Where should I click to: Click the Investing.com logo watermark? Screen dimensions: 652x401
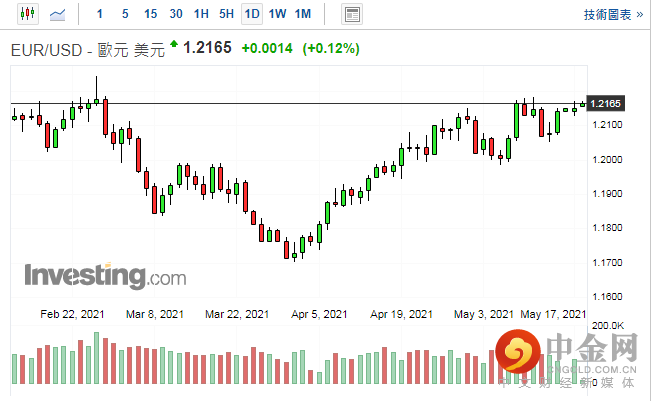(105, 274)
